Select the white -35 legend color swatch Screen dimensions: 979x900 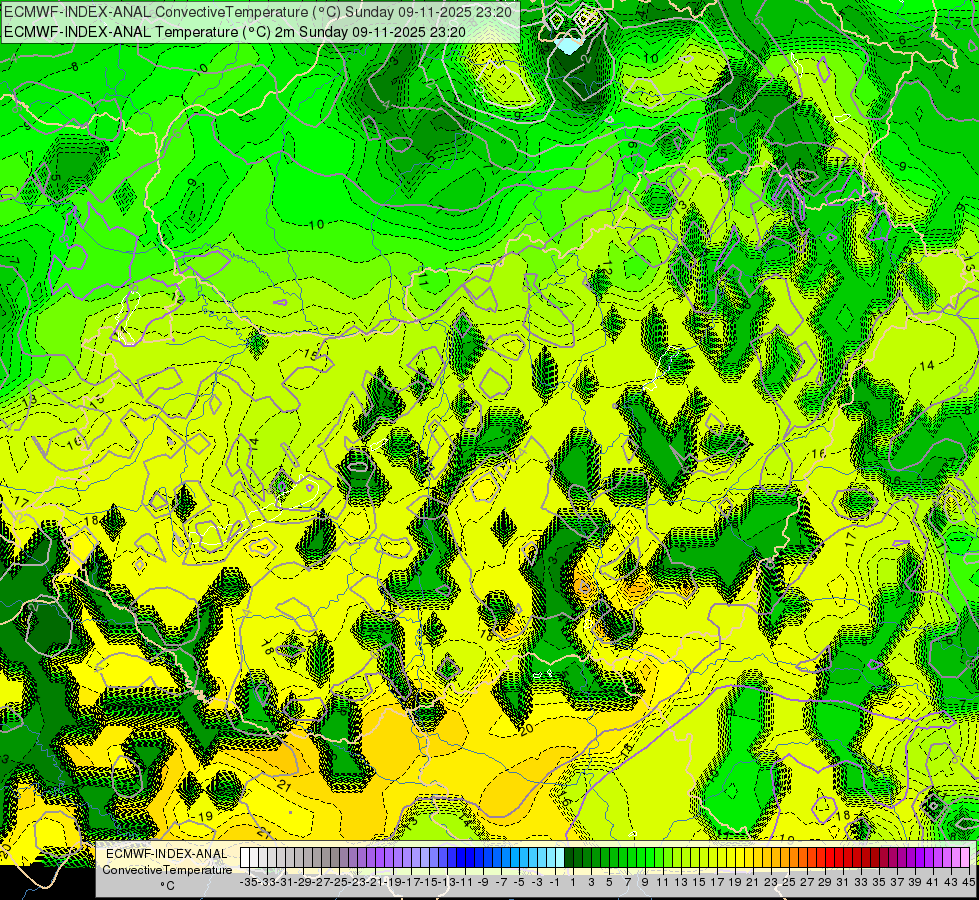pos(245,857)
